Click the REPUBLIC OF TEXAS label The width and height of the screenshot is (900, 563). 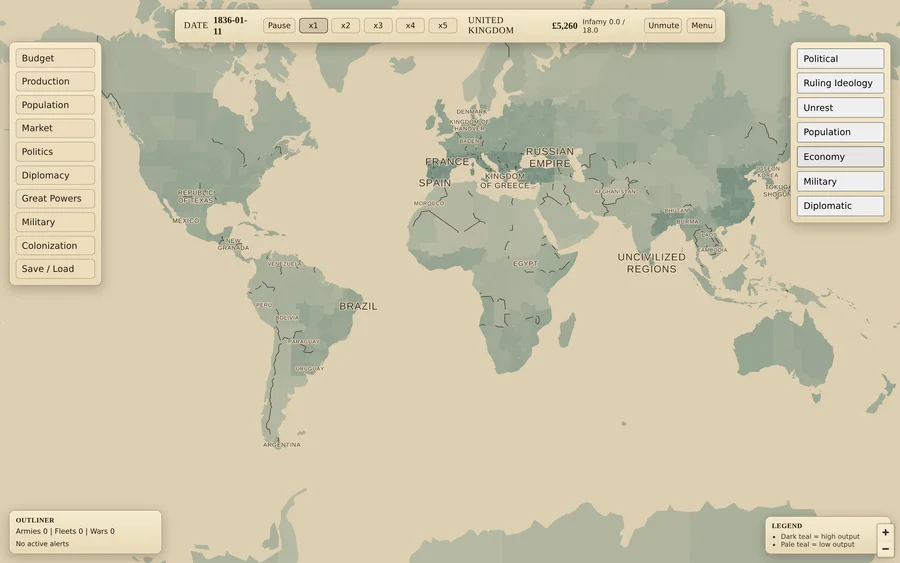196,197
